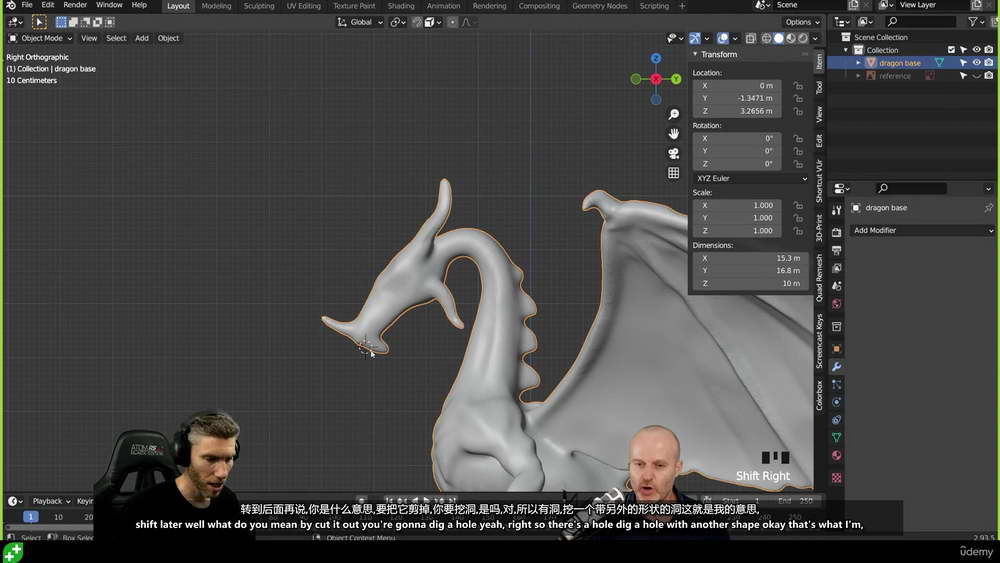Toggle Collection exclude checkbox in outliner
Image resolution: width=1000 pixels, height=563 pixels.
tap(951, 50)
